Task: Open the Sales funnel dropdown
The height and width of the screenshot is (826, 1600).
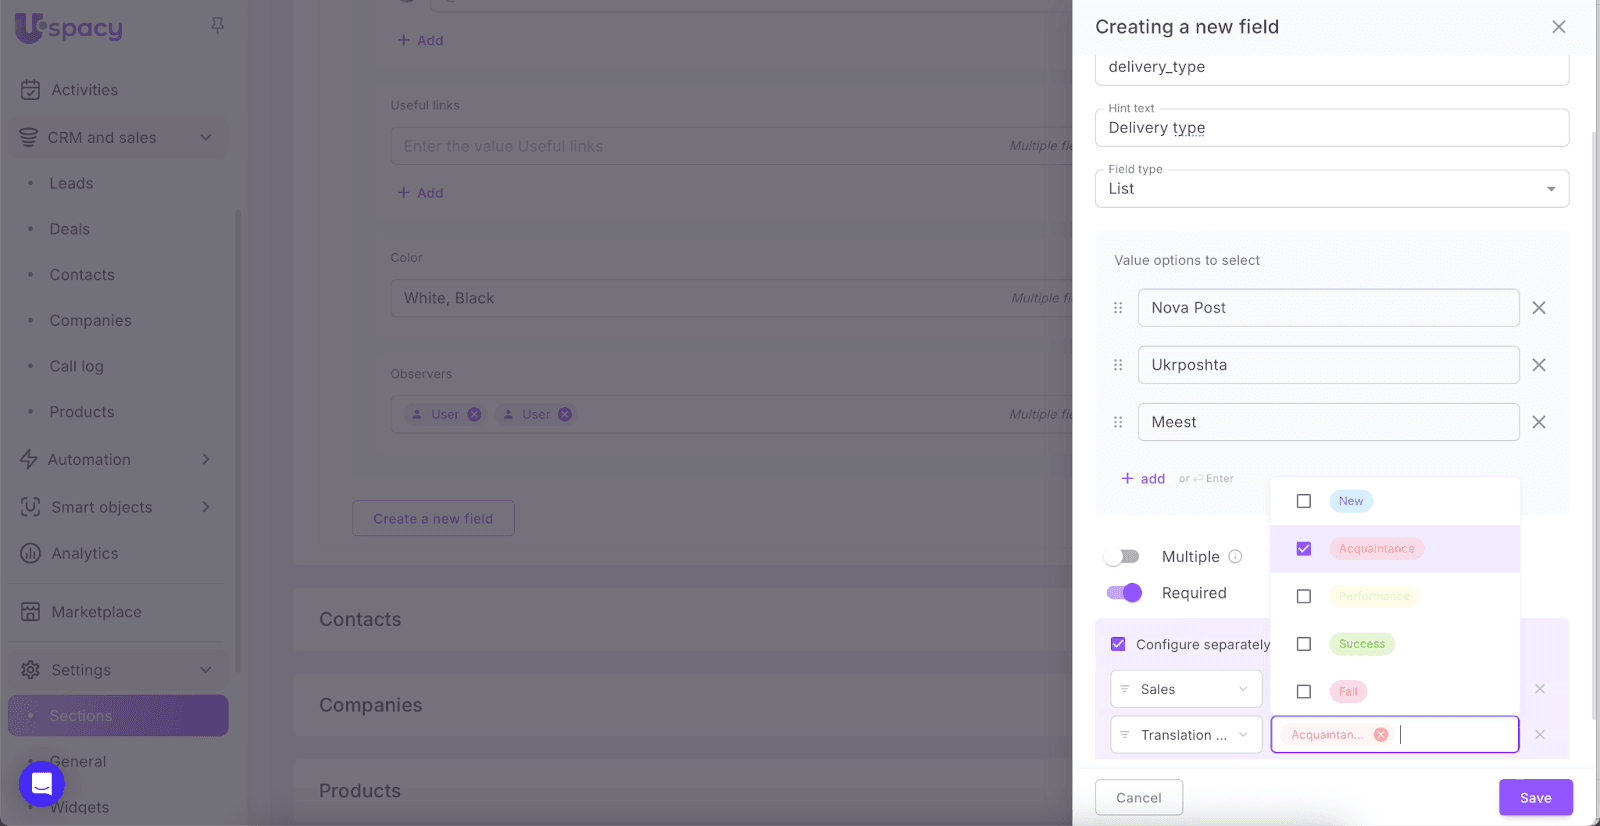Action: (x=1186, y=689)
